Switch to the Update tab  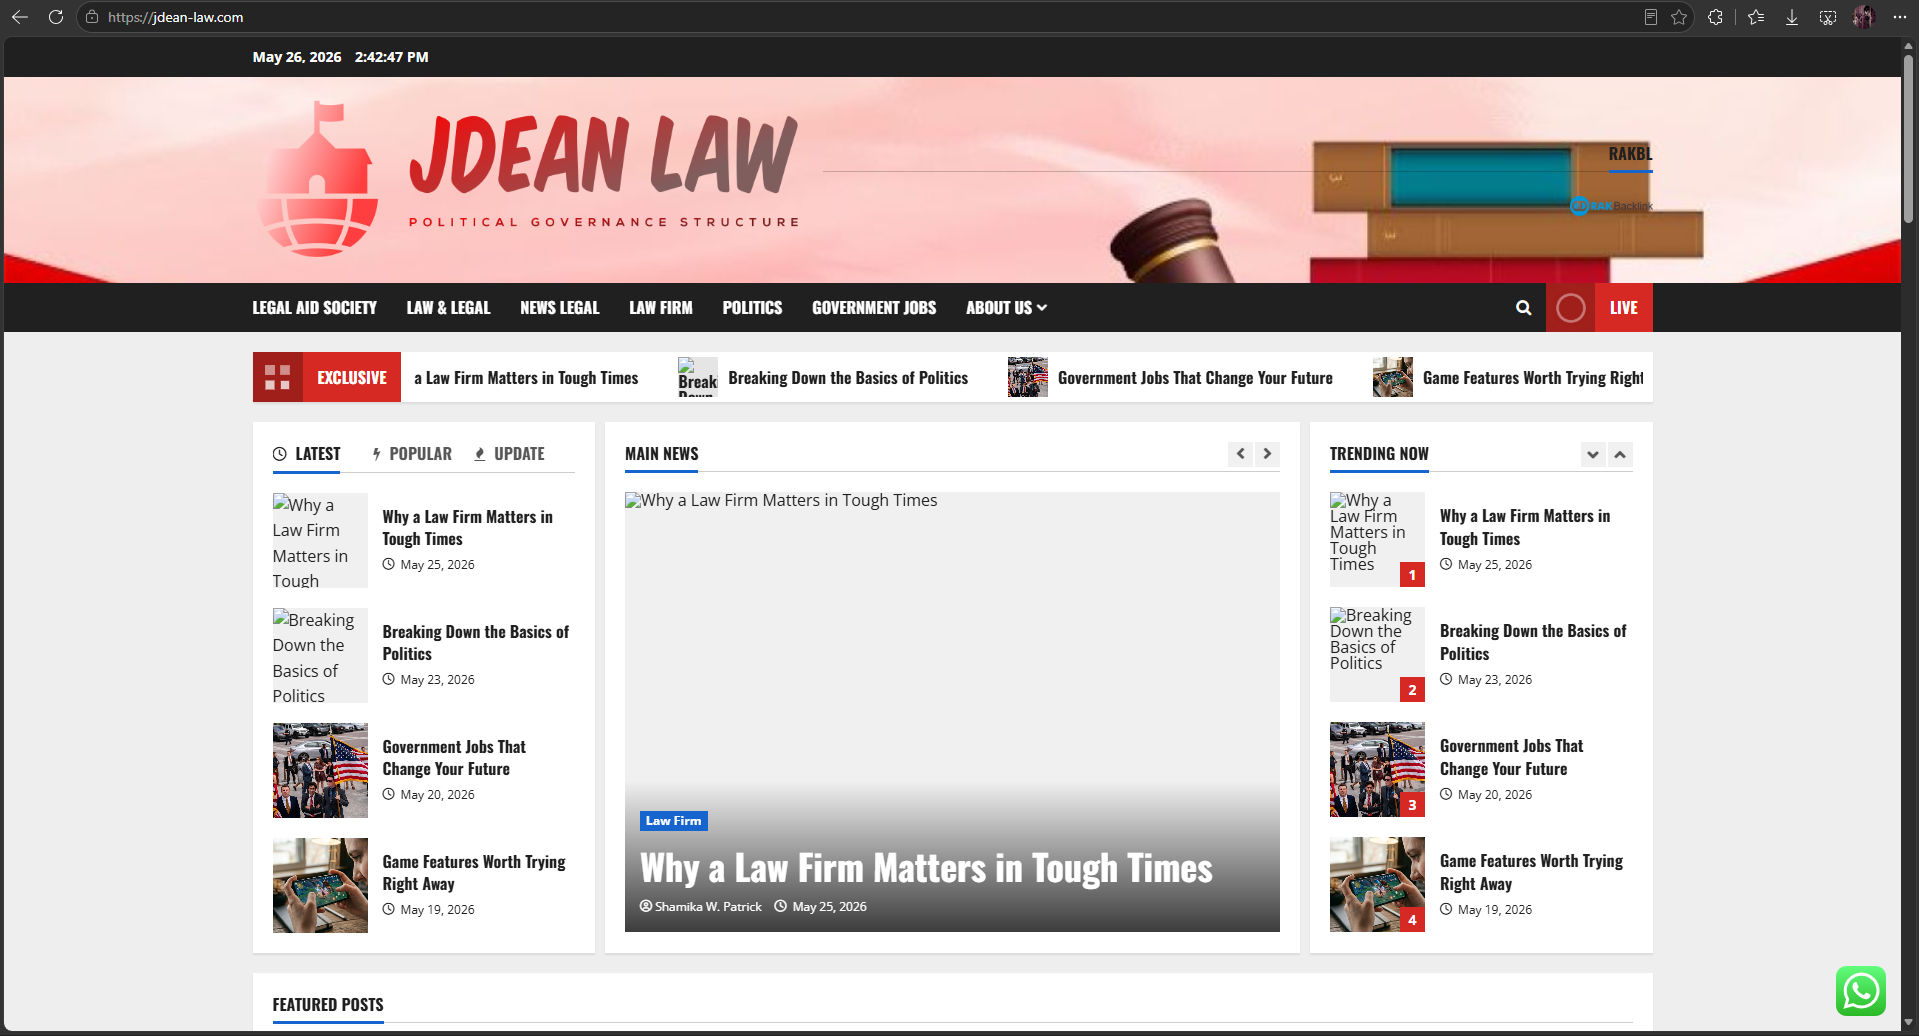click(509, 454)
